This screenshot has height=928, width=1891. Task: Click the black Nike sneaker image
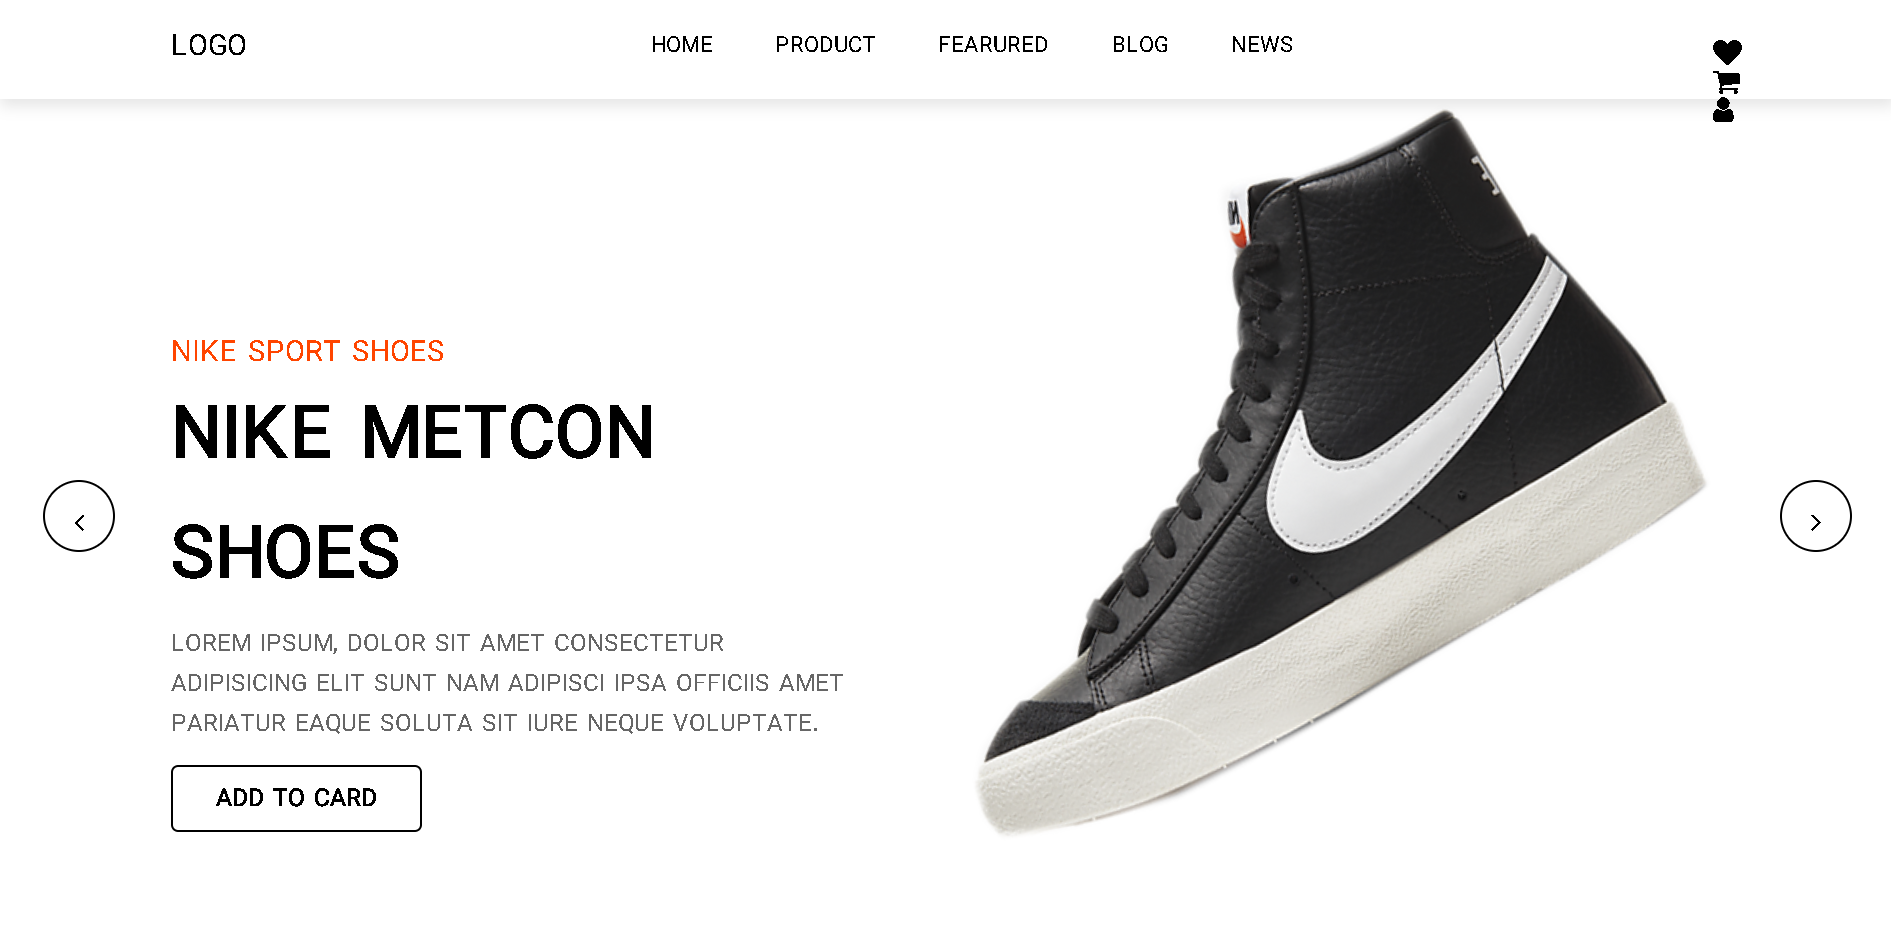[1340, 472]
